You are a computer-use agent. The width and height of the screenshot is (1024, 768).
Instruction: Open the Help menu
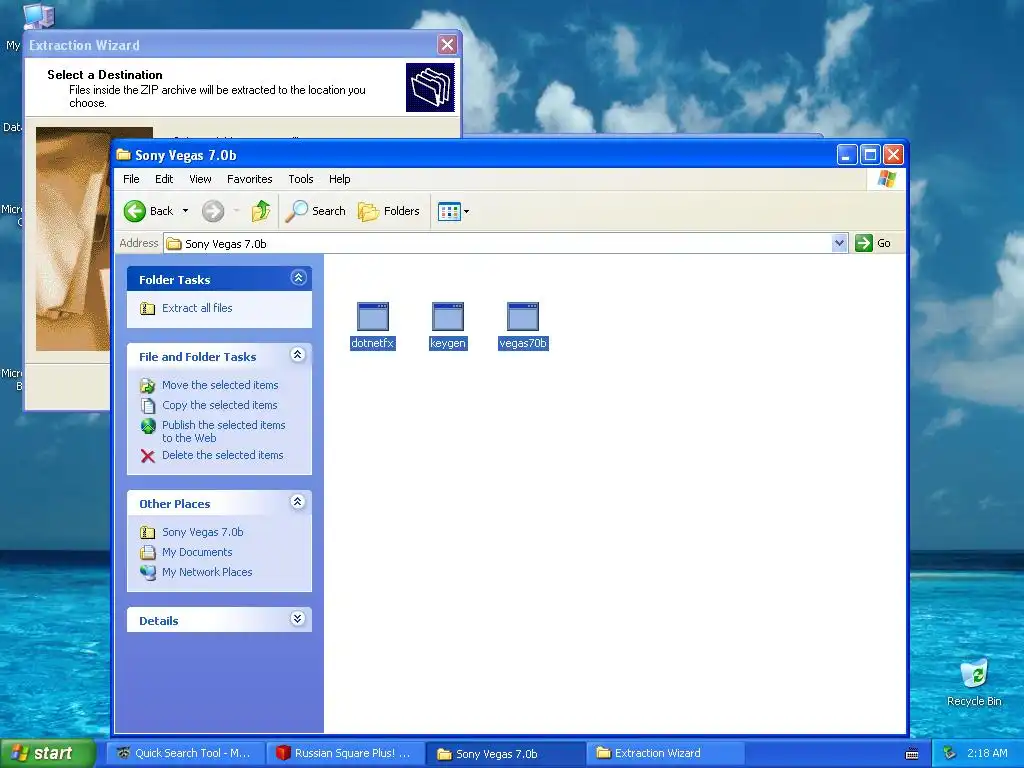point(339,179)
